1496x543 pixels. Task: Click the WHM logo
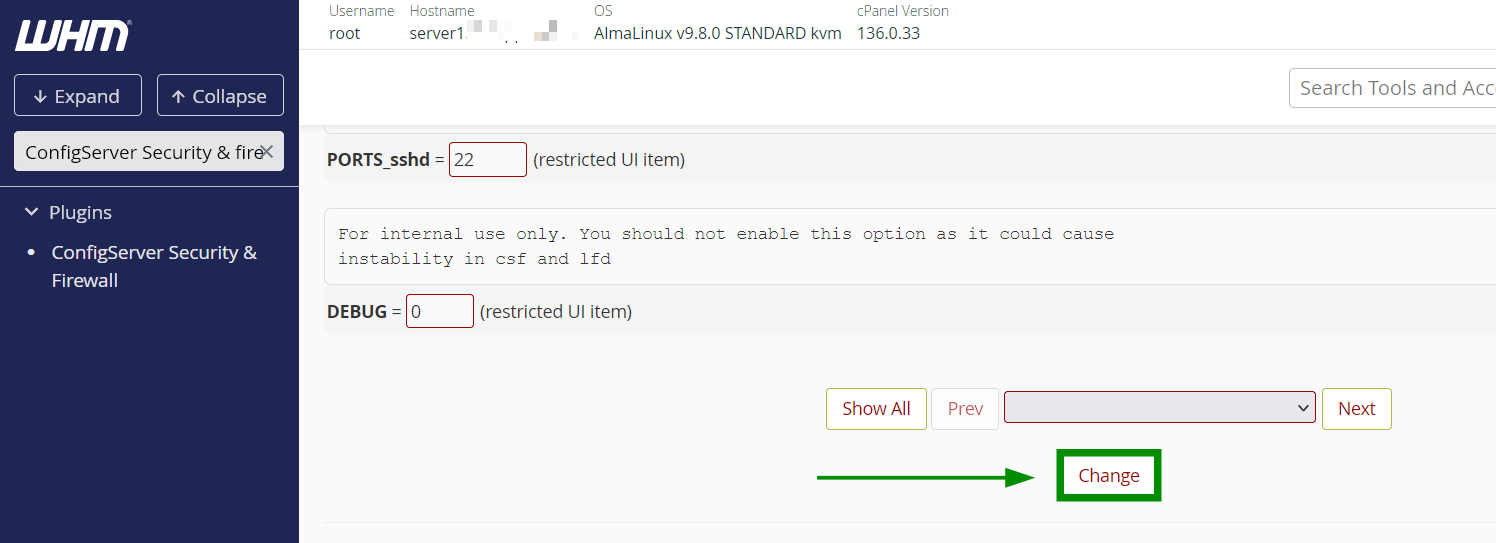pos(73,36)
